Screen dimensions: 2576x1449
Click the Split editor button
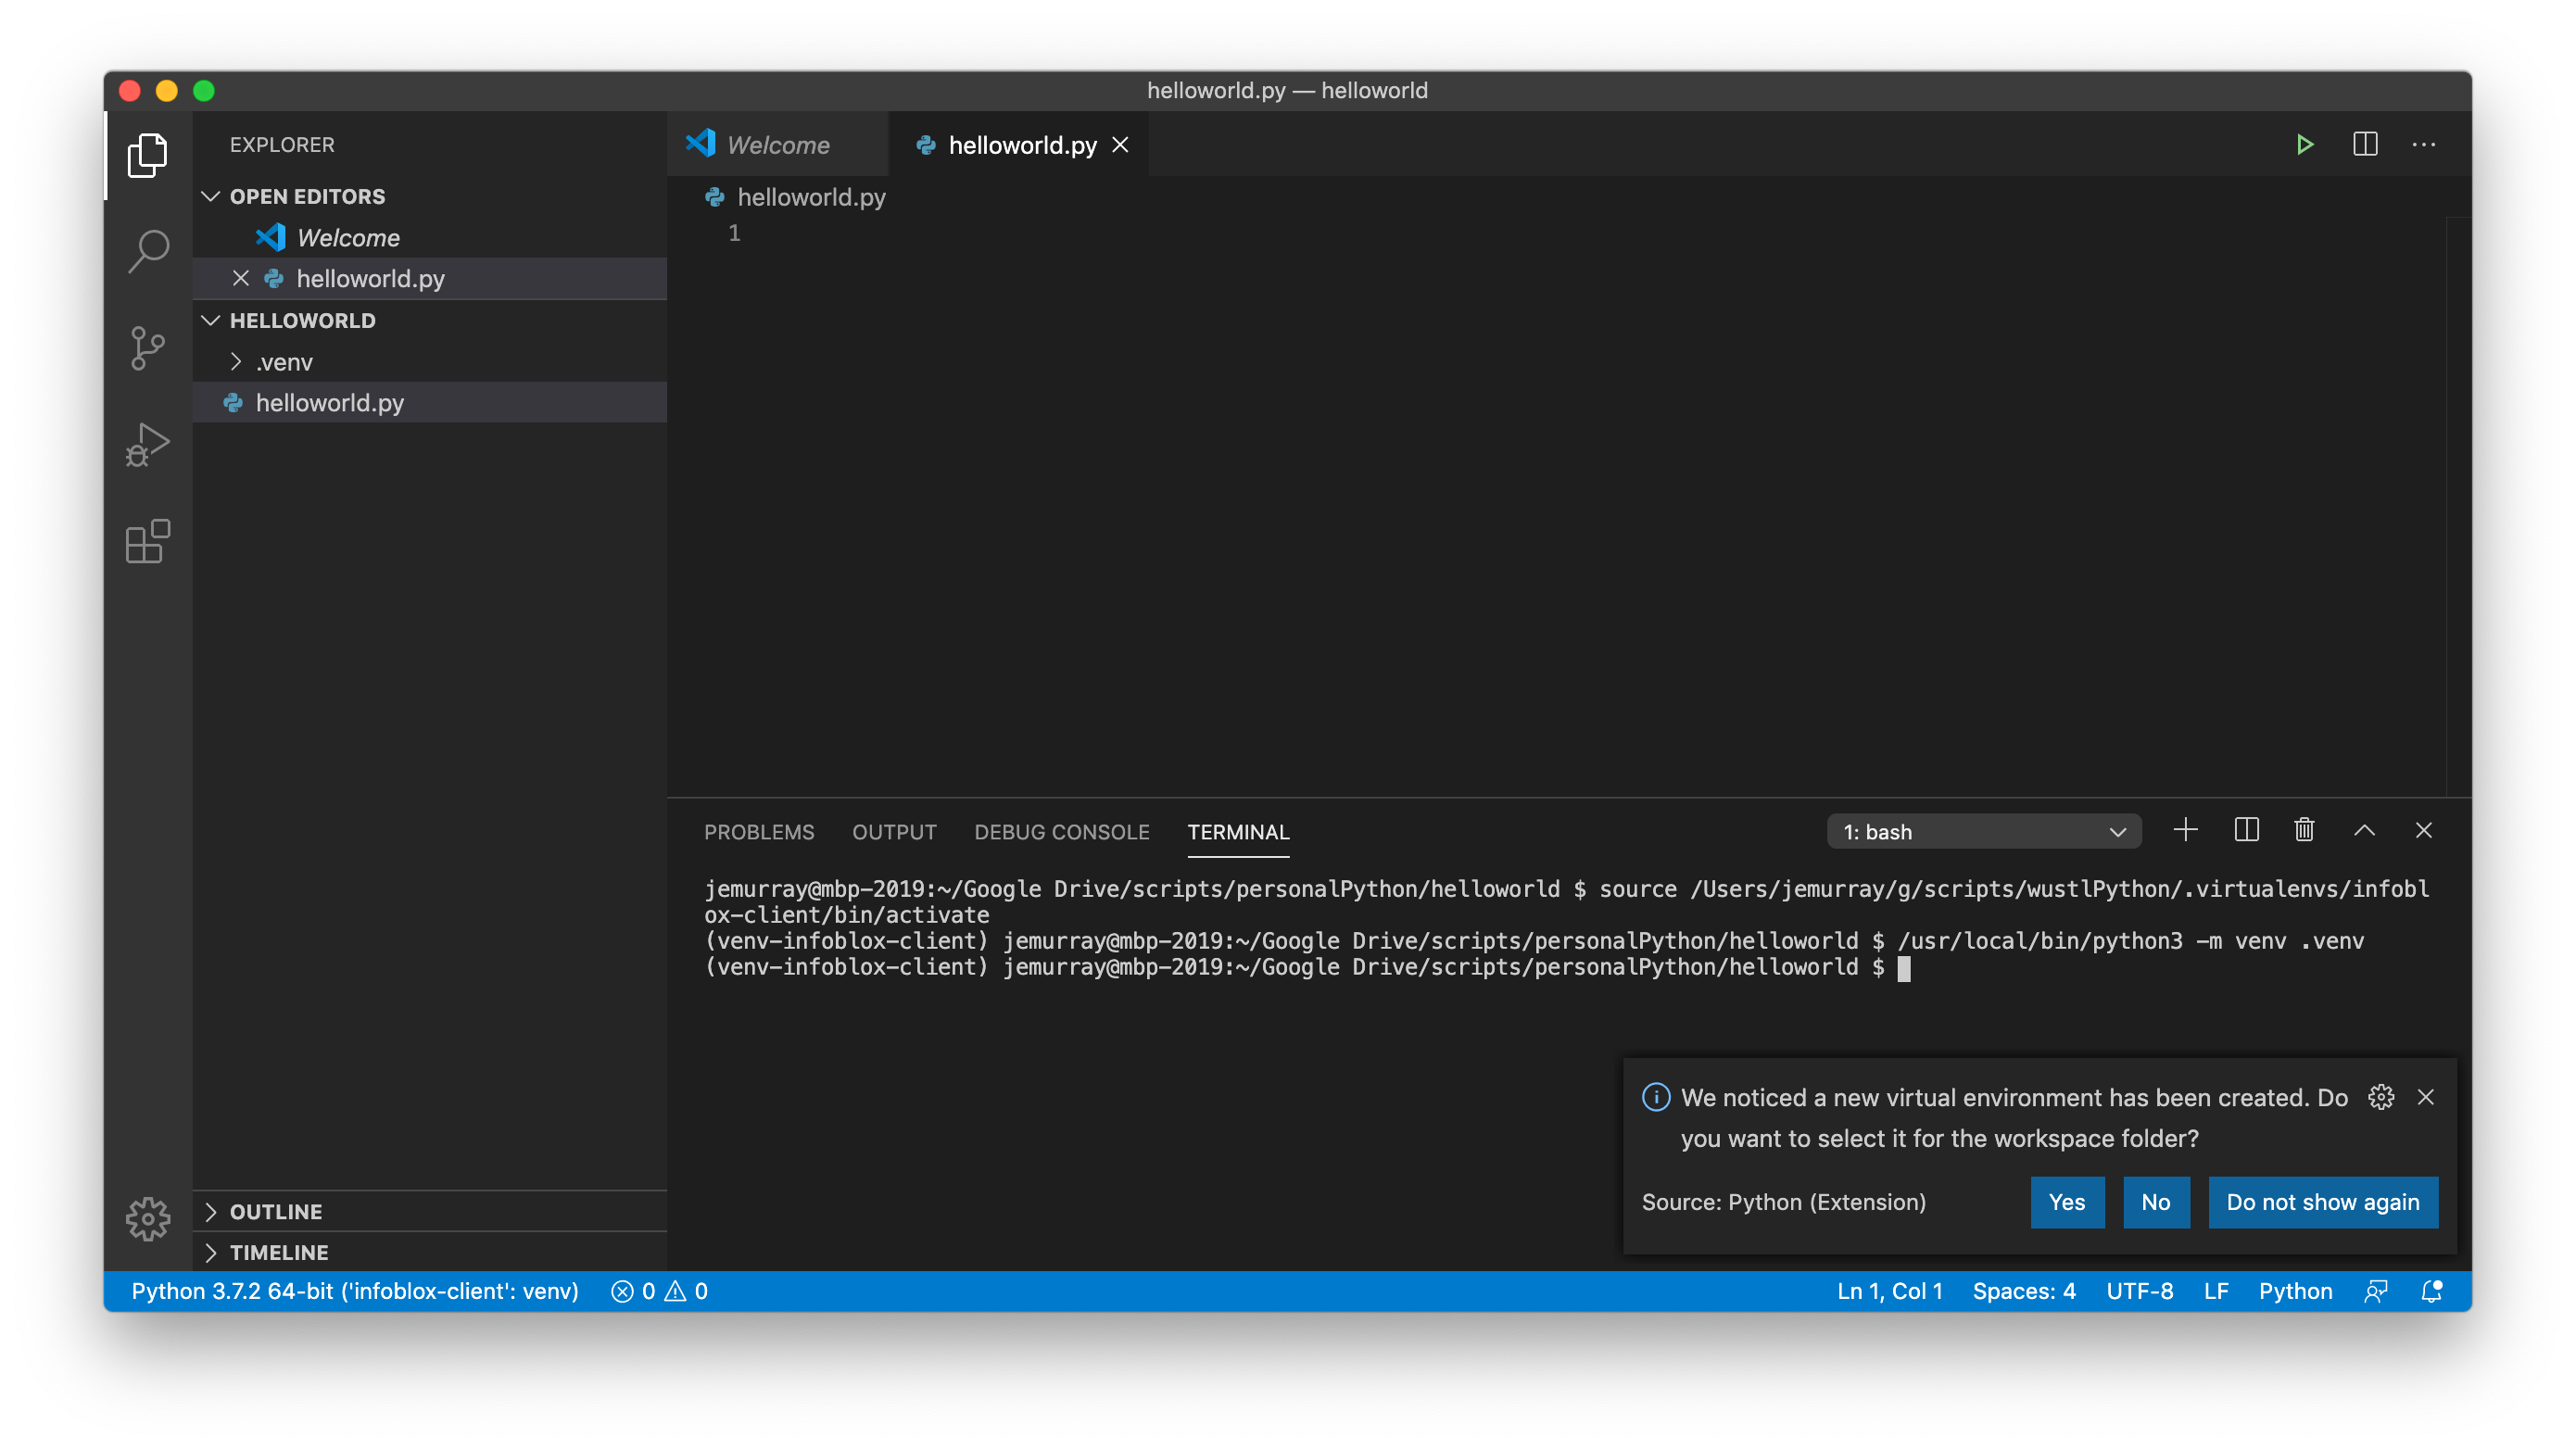pos(2366,144)
